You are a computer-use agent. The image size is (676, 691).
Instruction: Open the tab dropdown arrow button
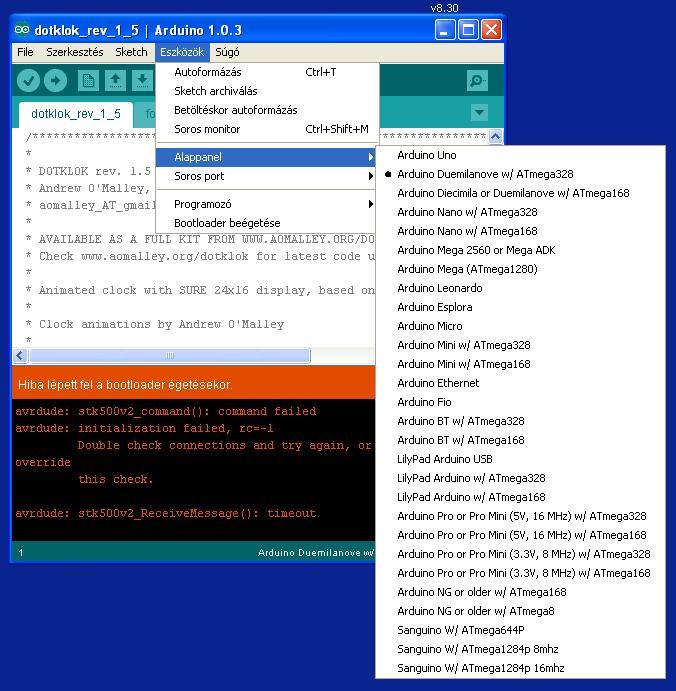479,113
